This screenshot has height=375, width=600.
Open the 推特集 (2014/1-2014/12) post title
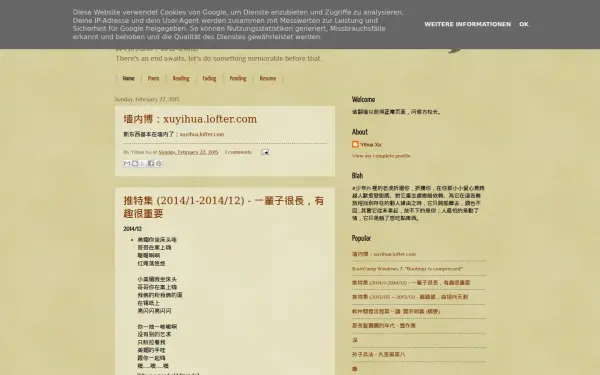(224, 207)
